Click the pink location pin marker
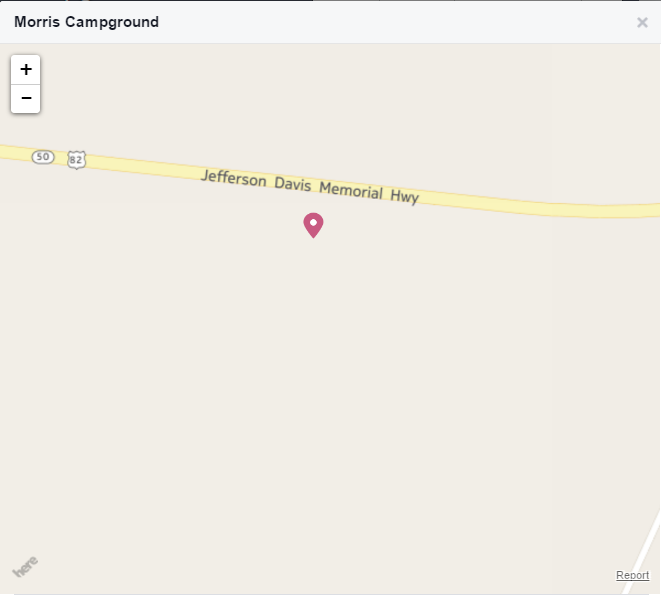Screen dimensions: 661x604 313,225
